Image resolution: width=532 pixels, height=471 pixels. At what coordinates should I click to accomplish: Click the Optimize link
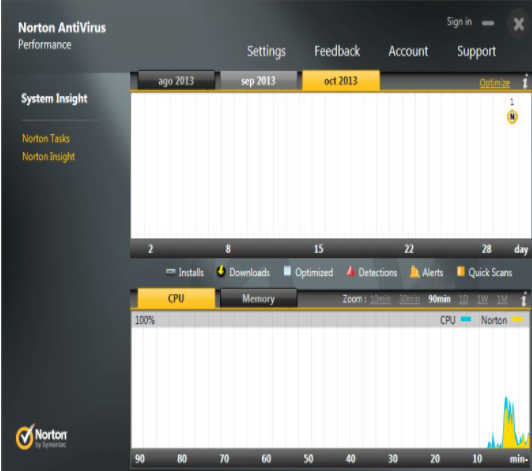point(494,83)
